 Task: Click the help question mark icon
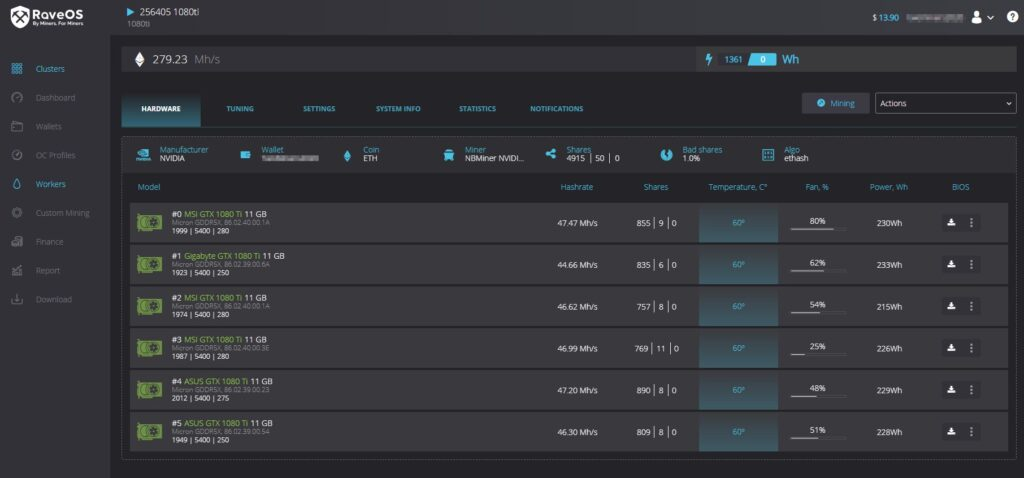(1012, 17)
